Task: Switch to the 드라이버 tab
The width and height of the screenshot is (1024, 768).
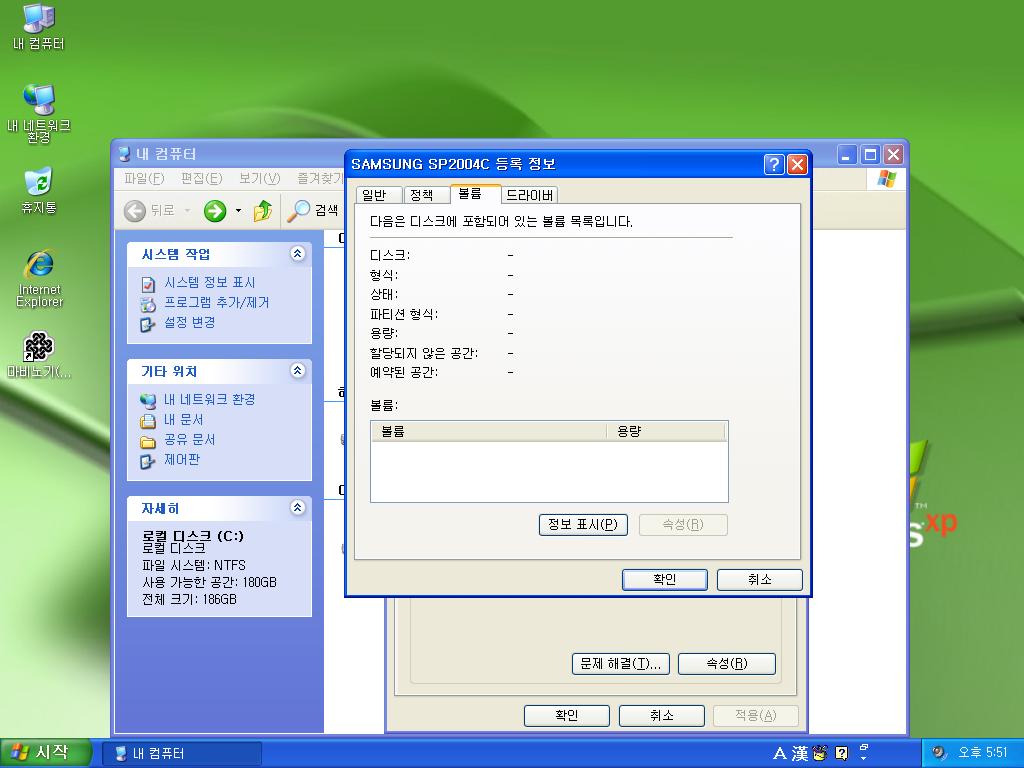Action: (x=530, y=195)
